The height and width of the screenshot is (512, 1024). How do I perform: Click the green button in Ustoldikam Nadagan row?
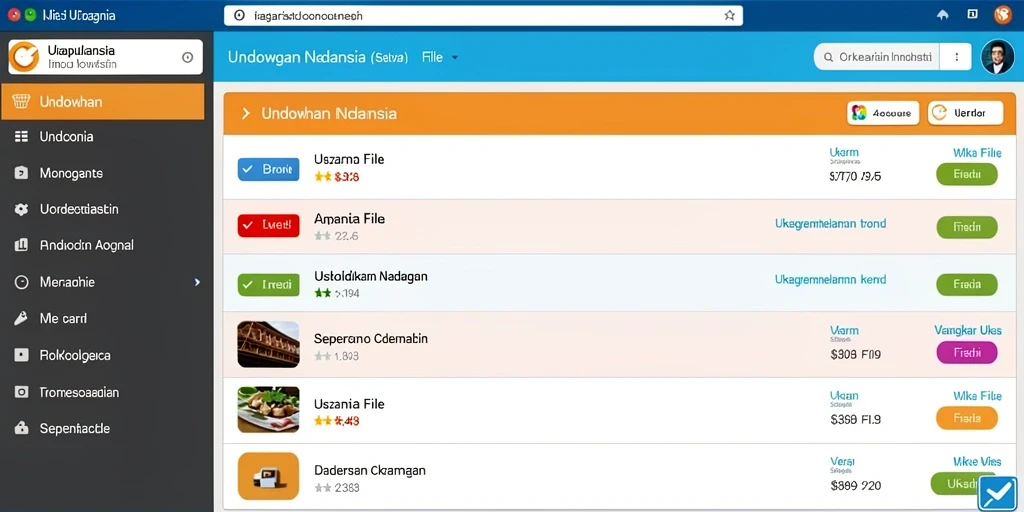tap(967, 285)
